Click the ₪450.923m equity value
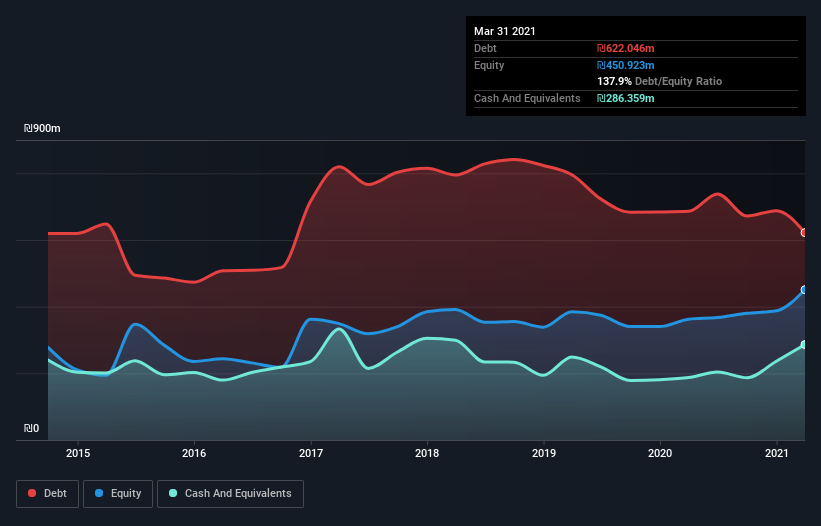The width and height of the screenshot is (821, 526). tap(626, 65)
